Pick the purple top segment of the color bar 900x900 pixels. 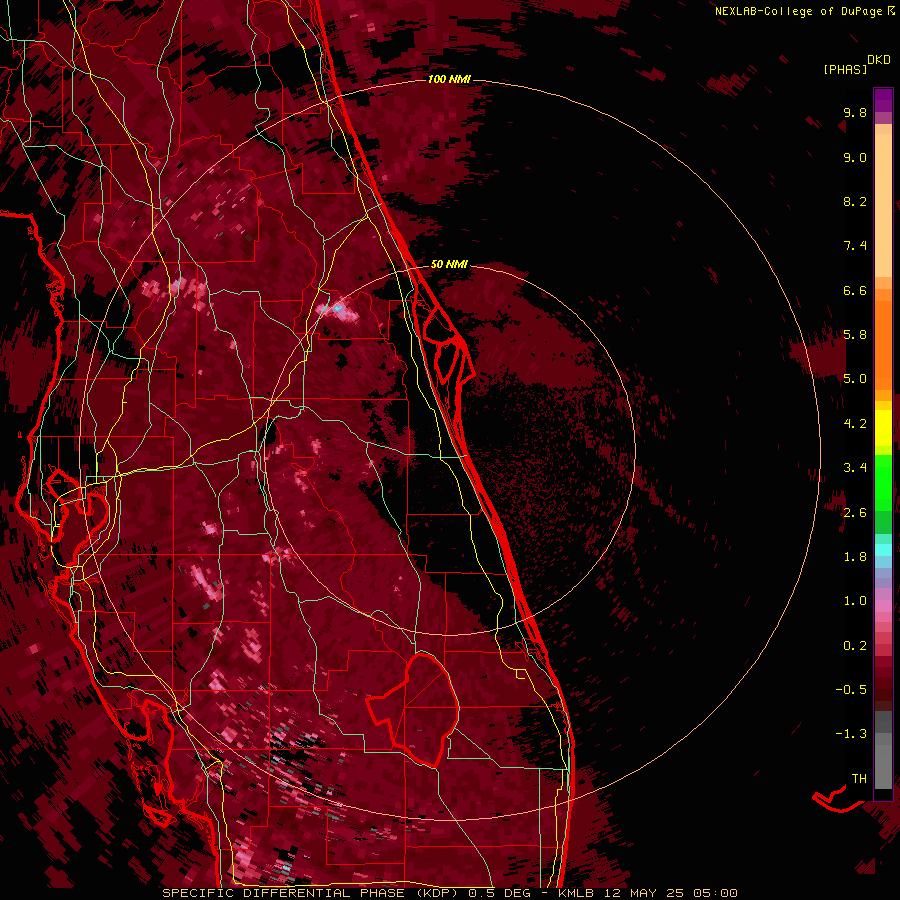pos(883,100)
